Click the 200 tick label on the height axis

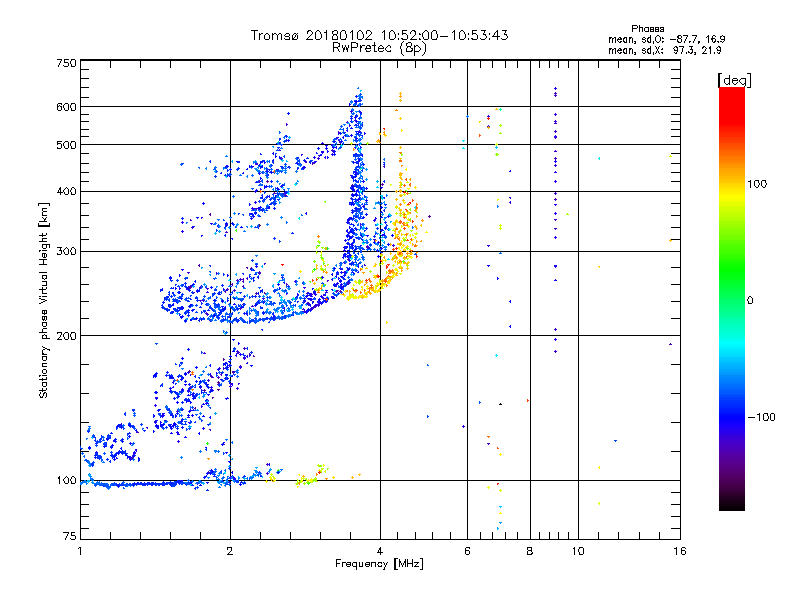coord(66,336)
